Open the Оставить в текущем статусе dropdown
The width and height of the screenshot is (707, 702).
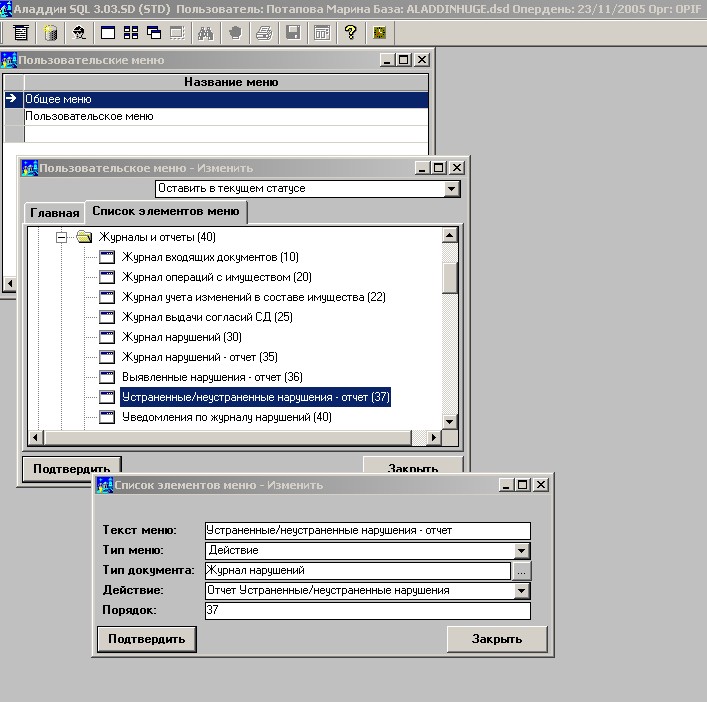click(x=451, y=189)
